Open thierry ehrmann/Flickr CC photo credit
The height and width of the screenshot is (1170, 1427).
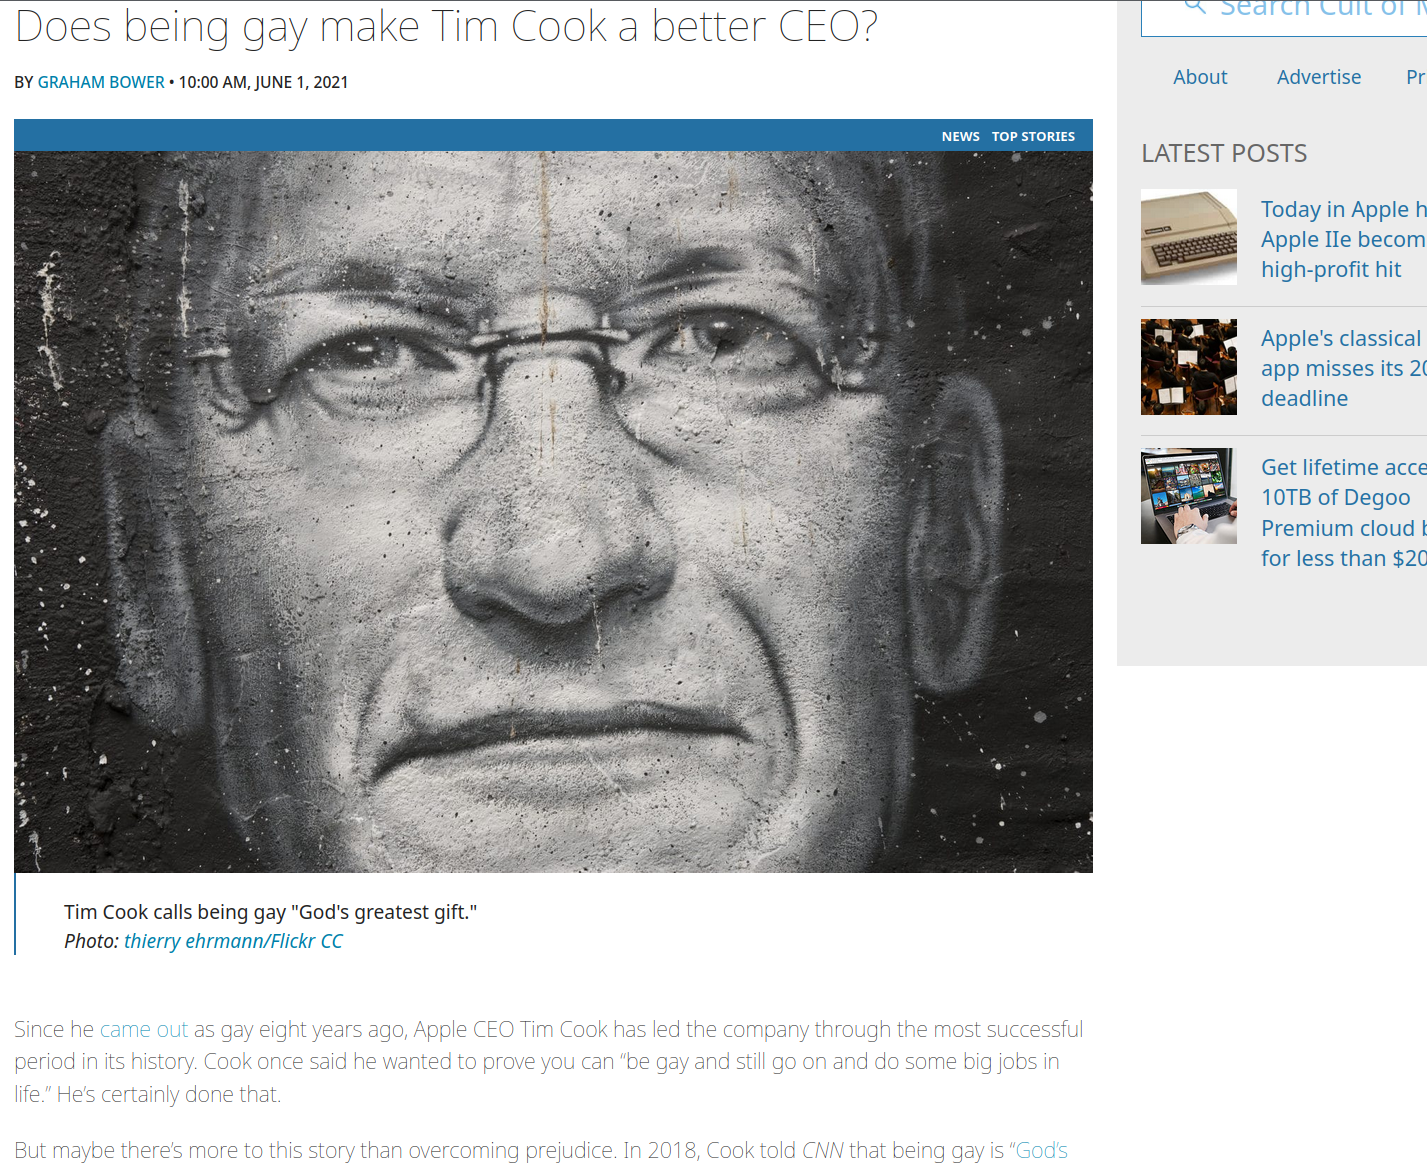click(x=233, y=941)
